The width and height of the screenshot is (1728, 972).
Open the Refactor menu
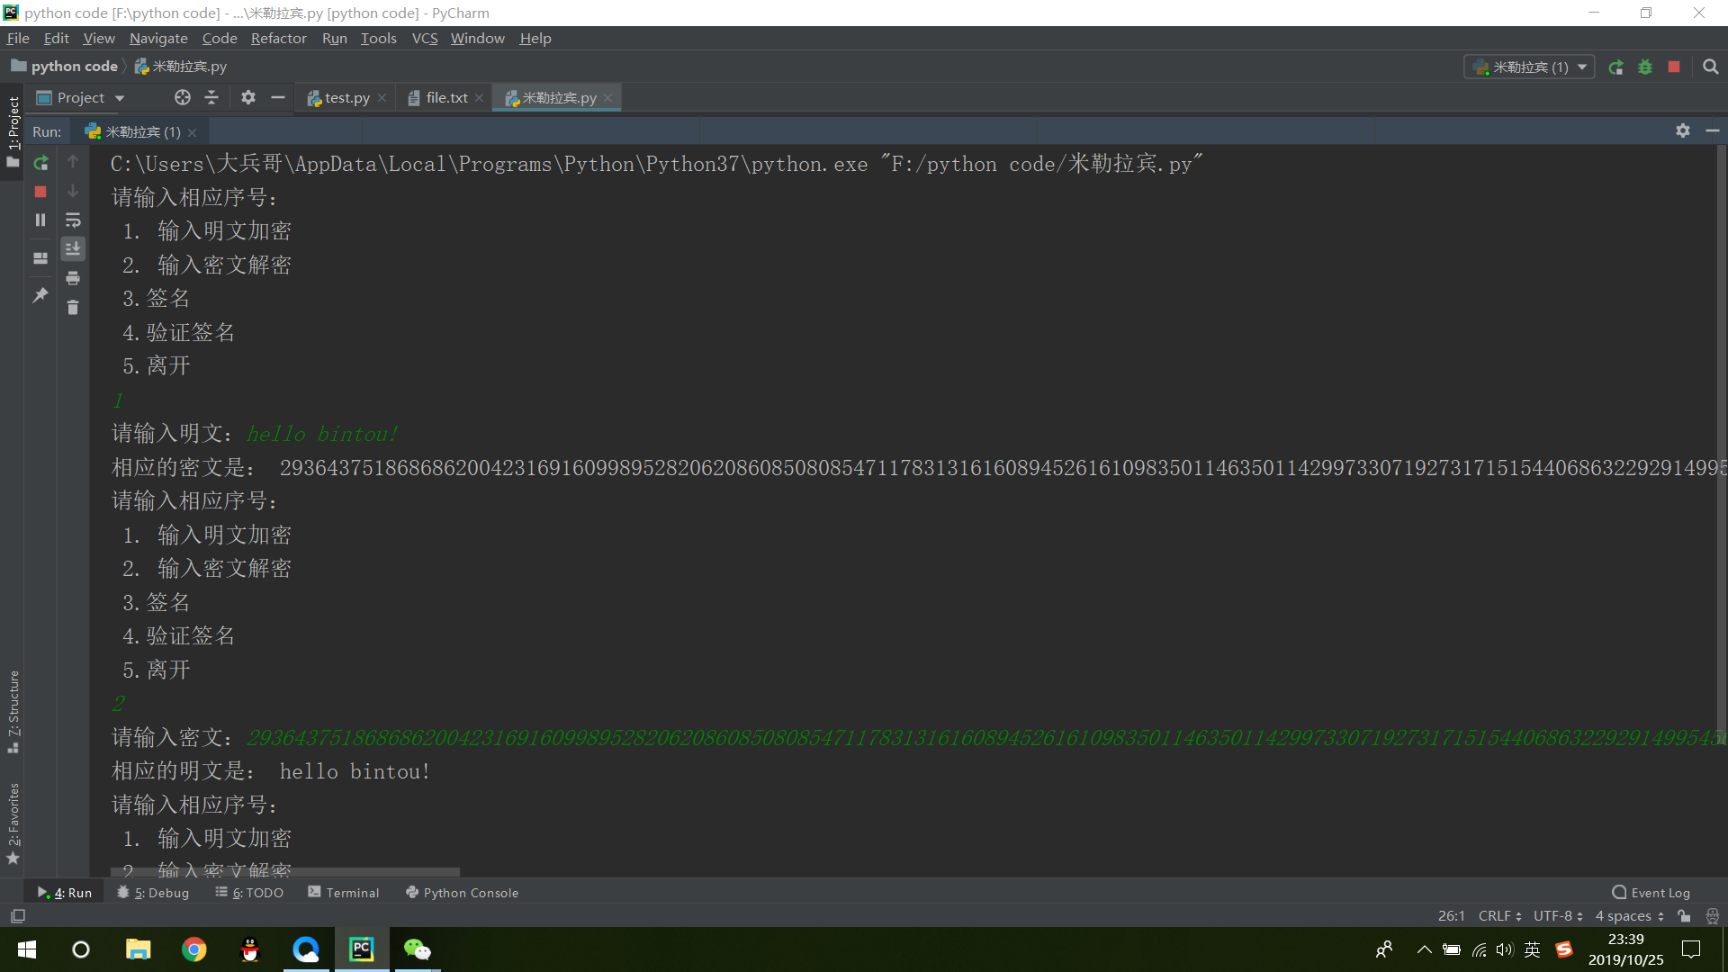coord(278,38)
